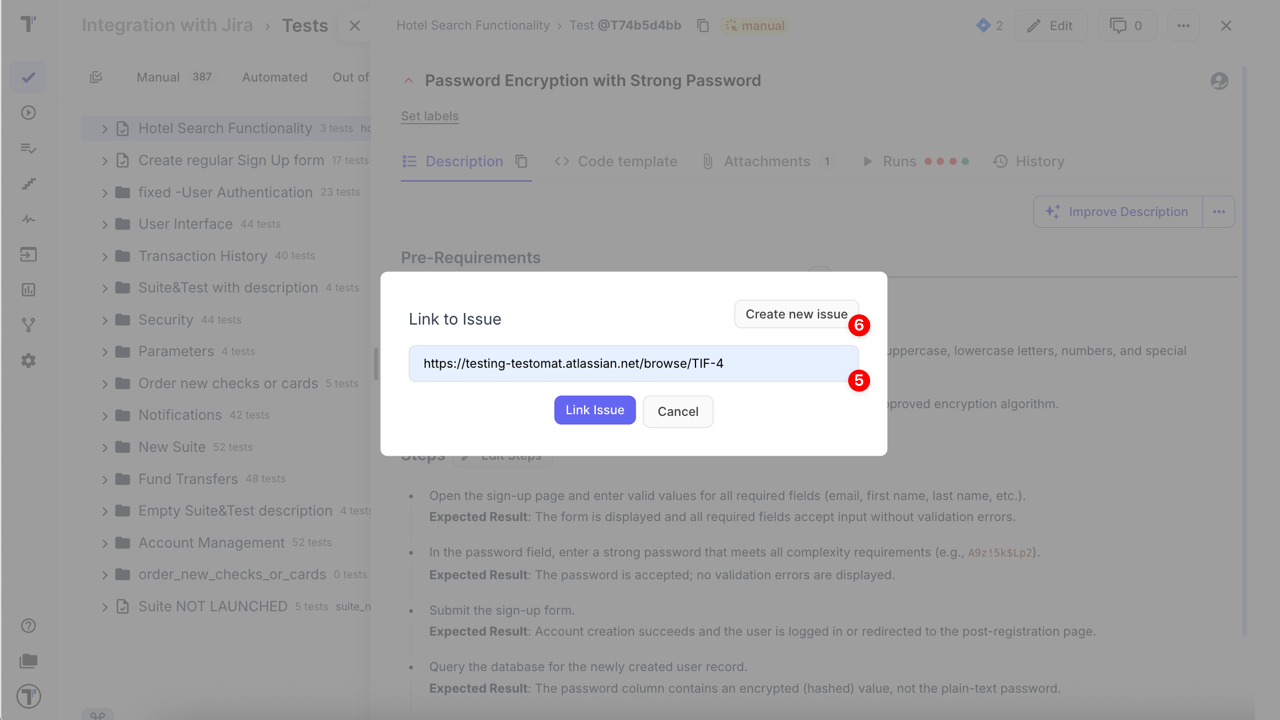Open the Runs section in the left sidebar
The height and width of the screenshot is (720, 1280).
pos(28,112)
